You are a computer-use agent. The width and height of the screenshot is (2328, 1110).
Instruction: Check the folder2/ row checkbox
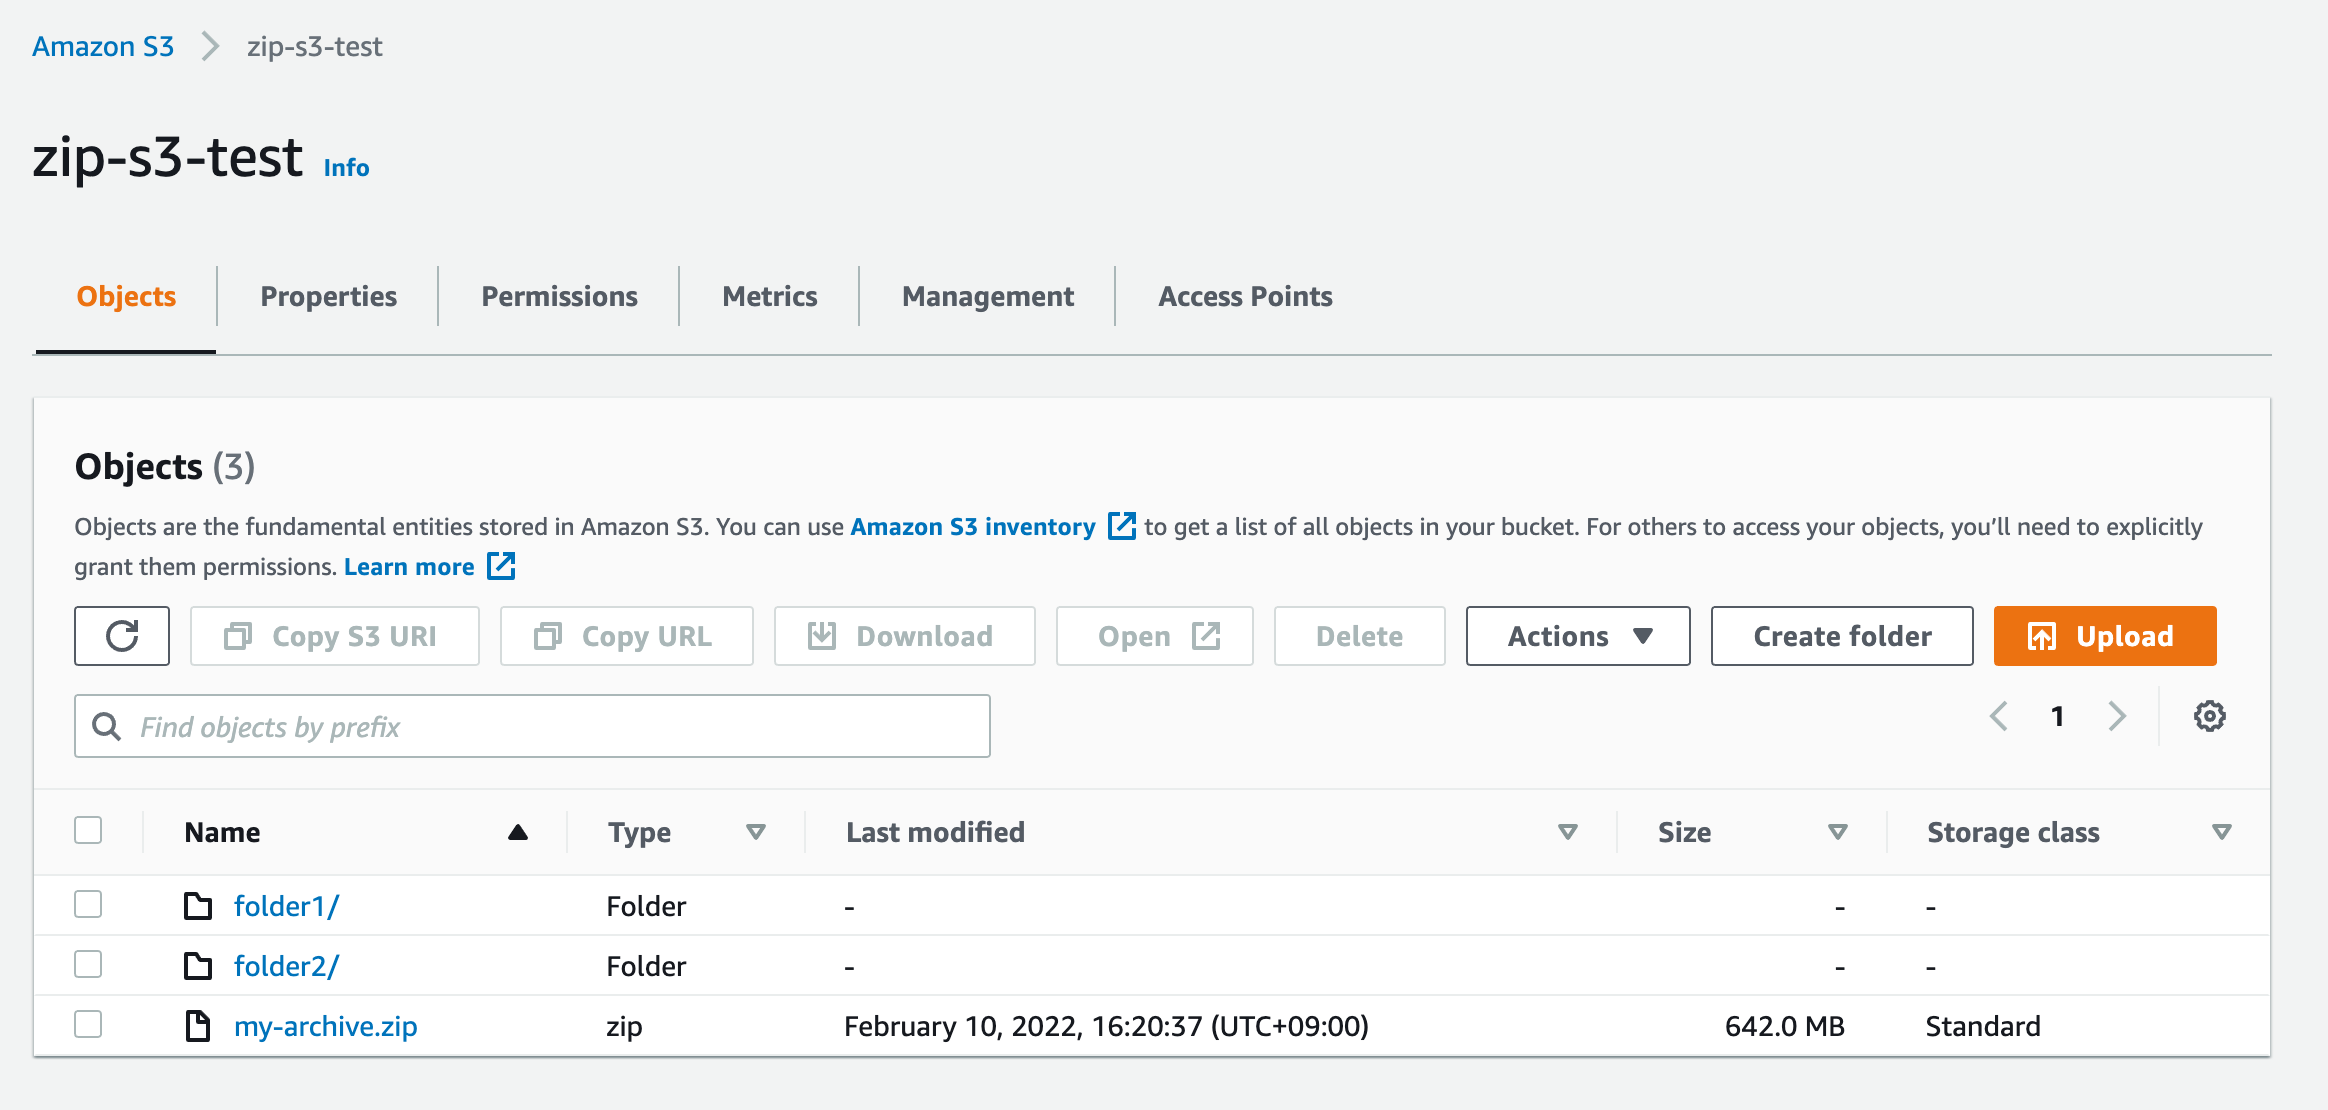88,964
